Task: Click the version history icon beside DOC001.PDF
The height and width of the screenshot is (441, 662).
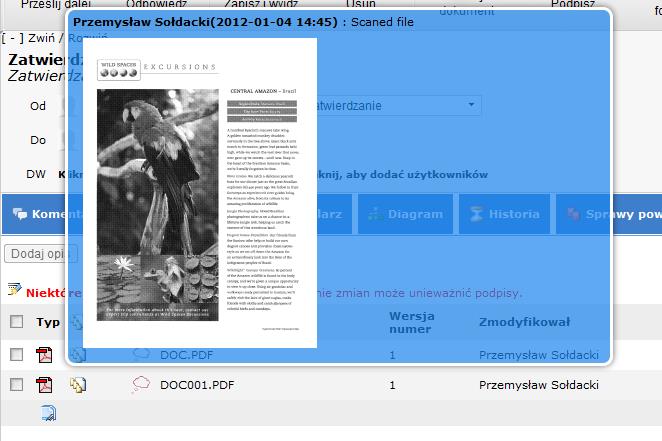Action: 78,384
